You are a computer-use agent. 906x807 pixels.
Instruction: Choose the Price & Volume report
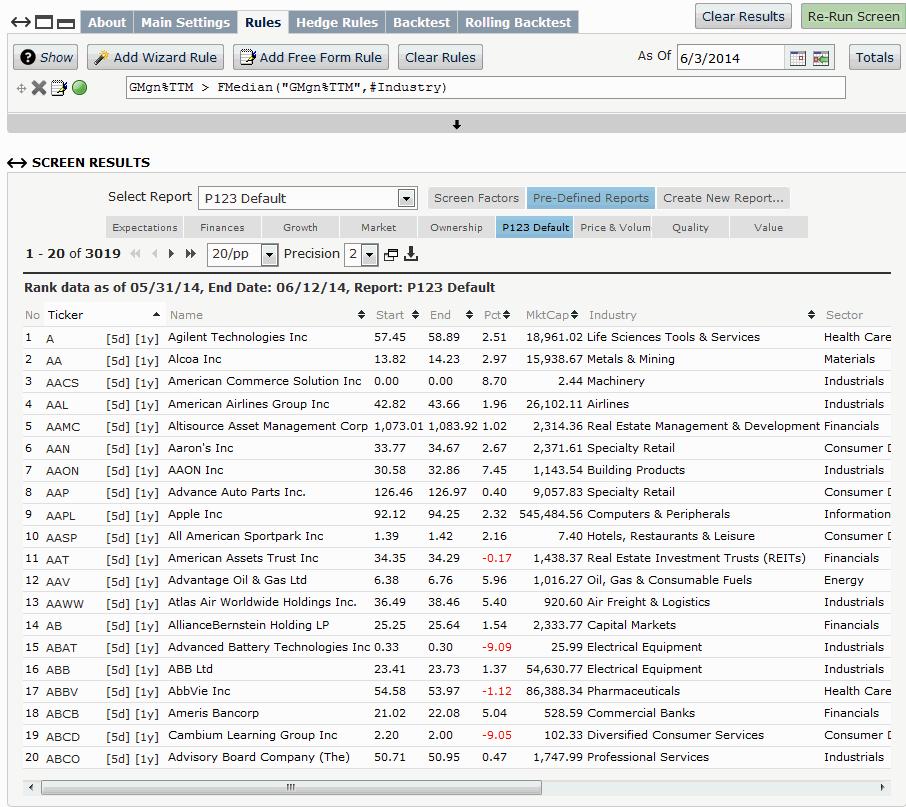click(612, 228)
